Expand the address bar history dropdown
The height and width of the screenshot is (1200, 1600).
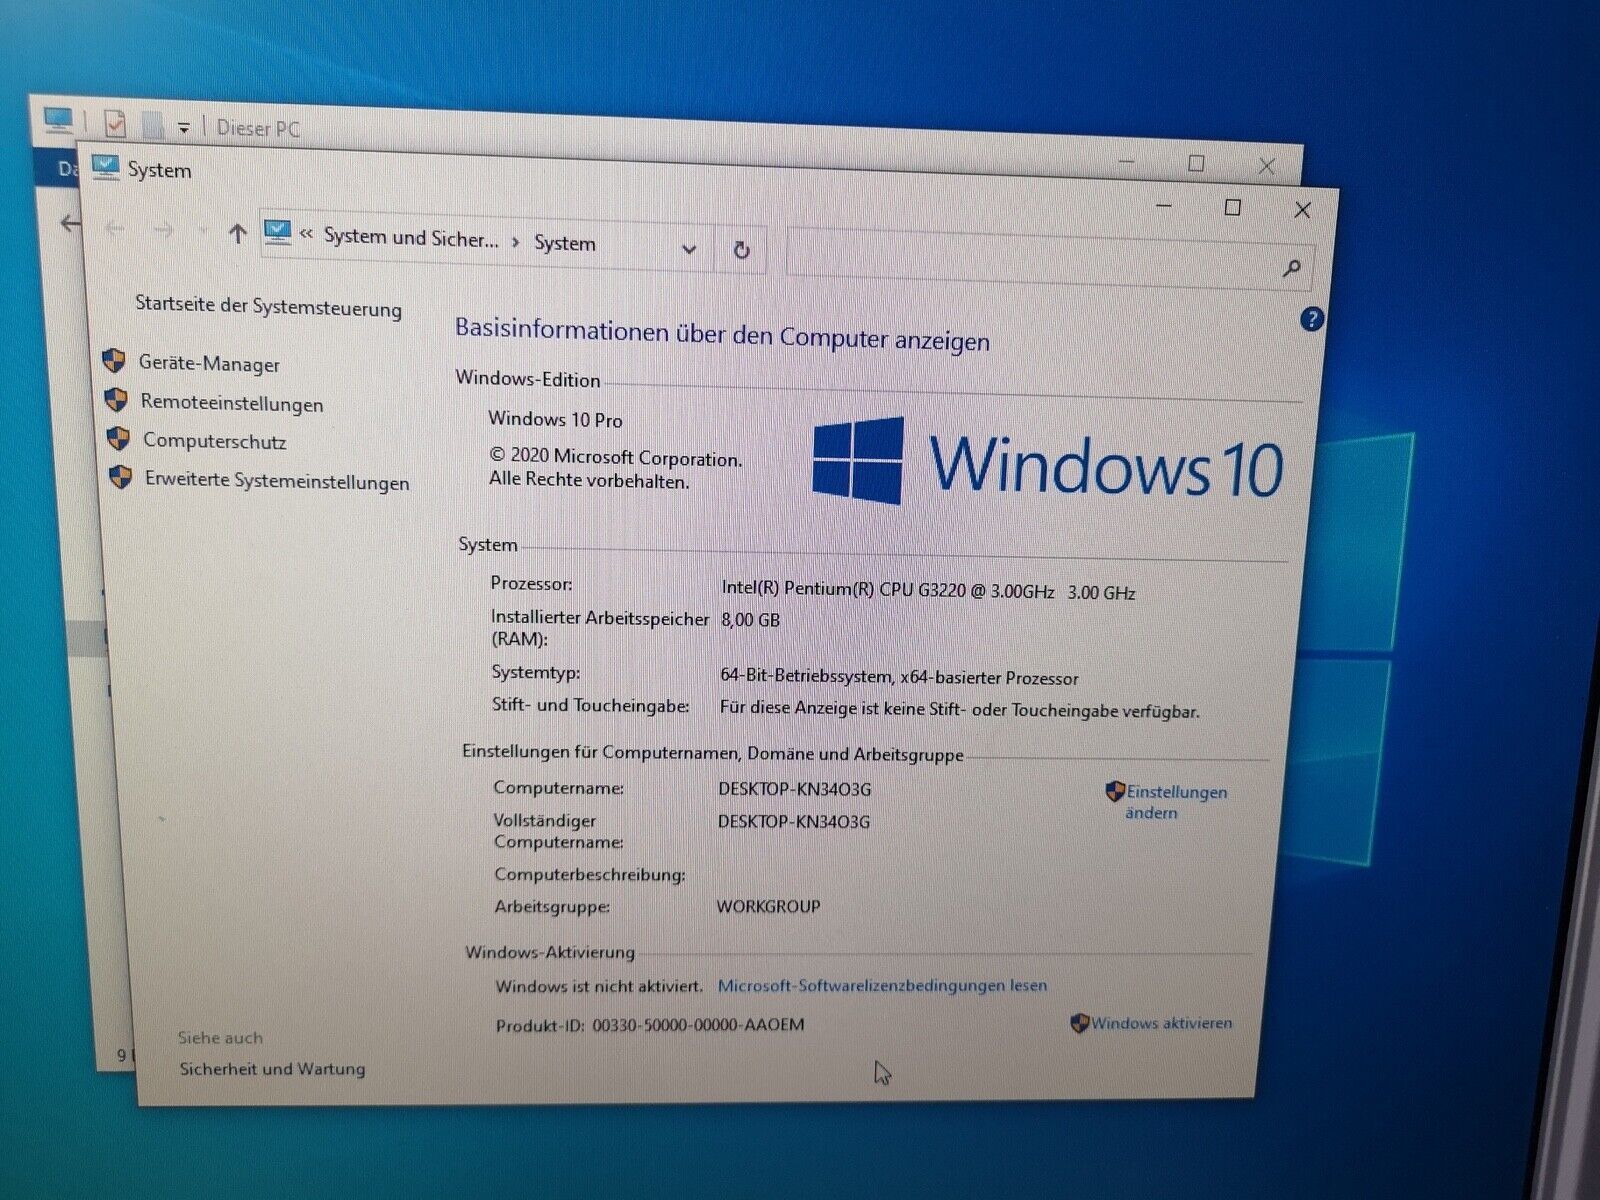pyautogui.click(x=689, y=248)
